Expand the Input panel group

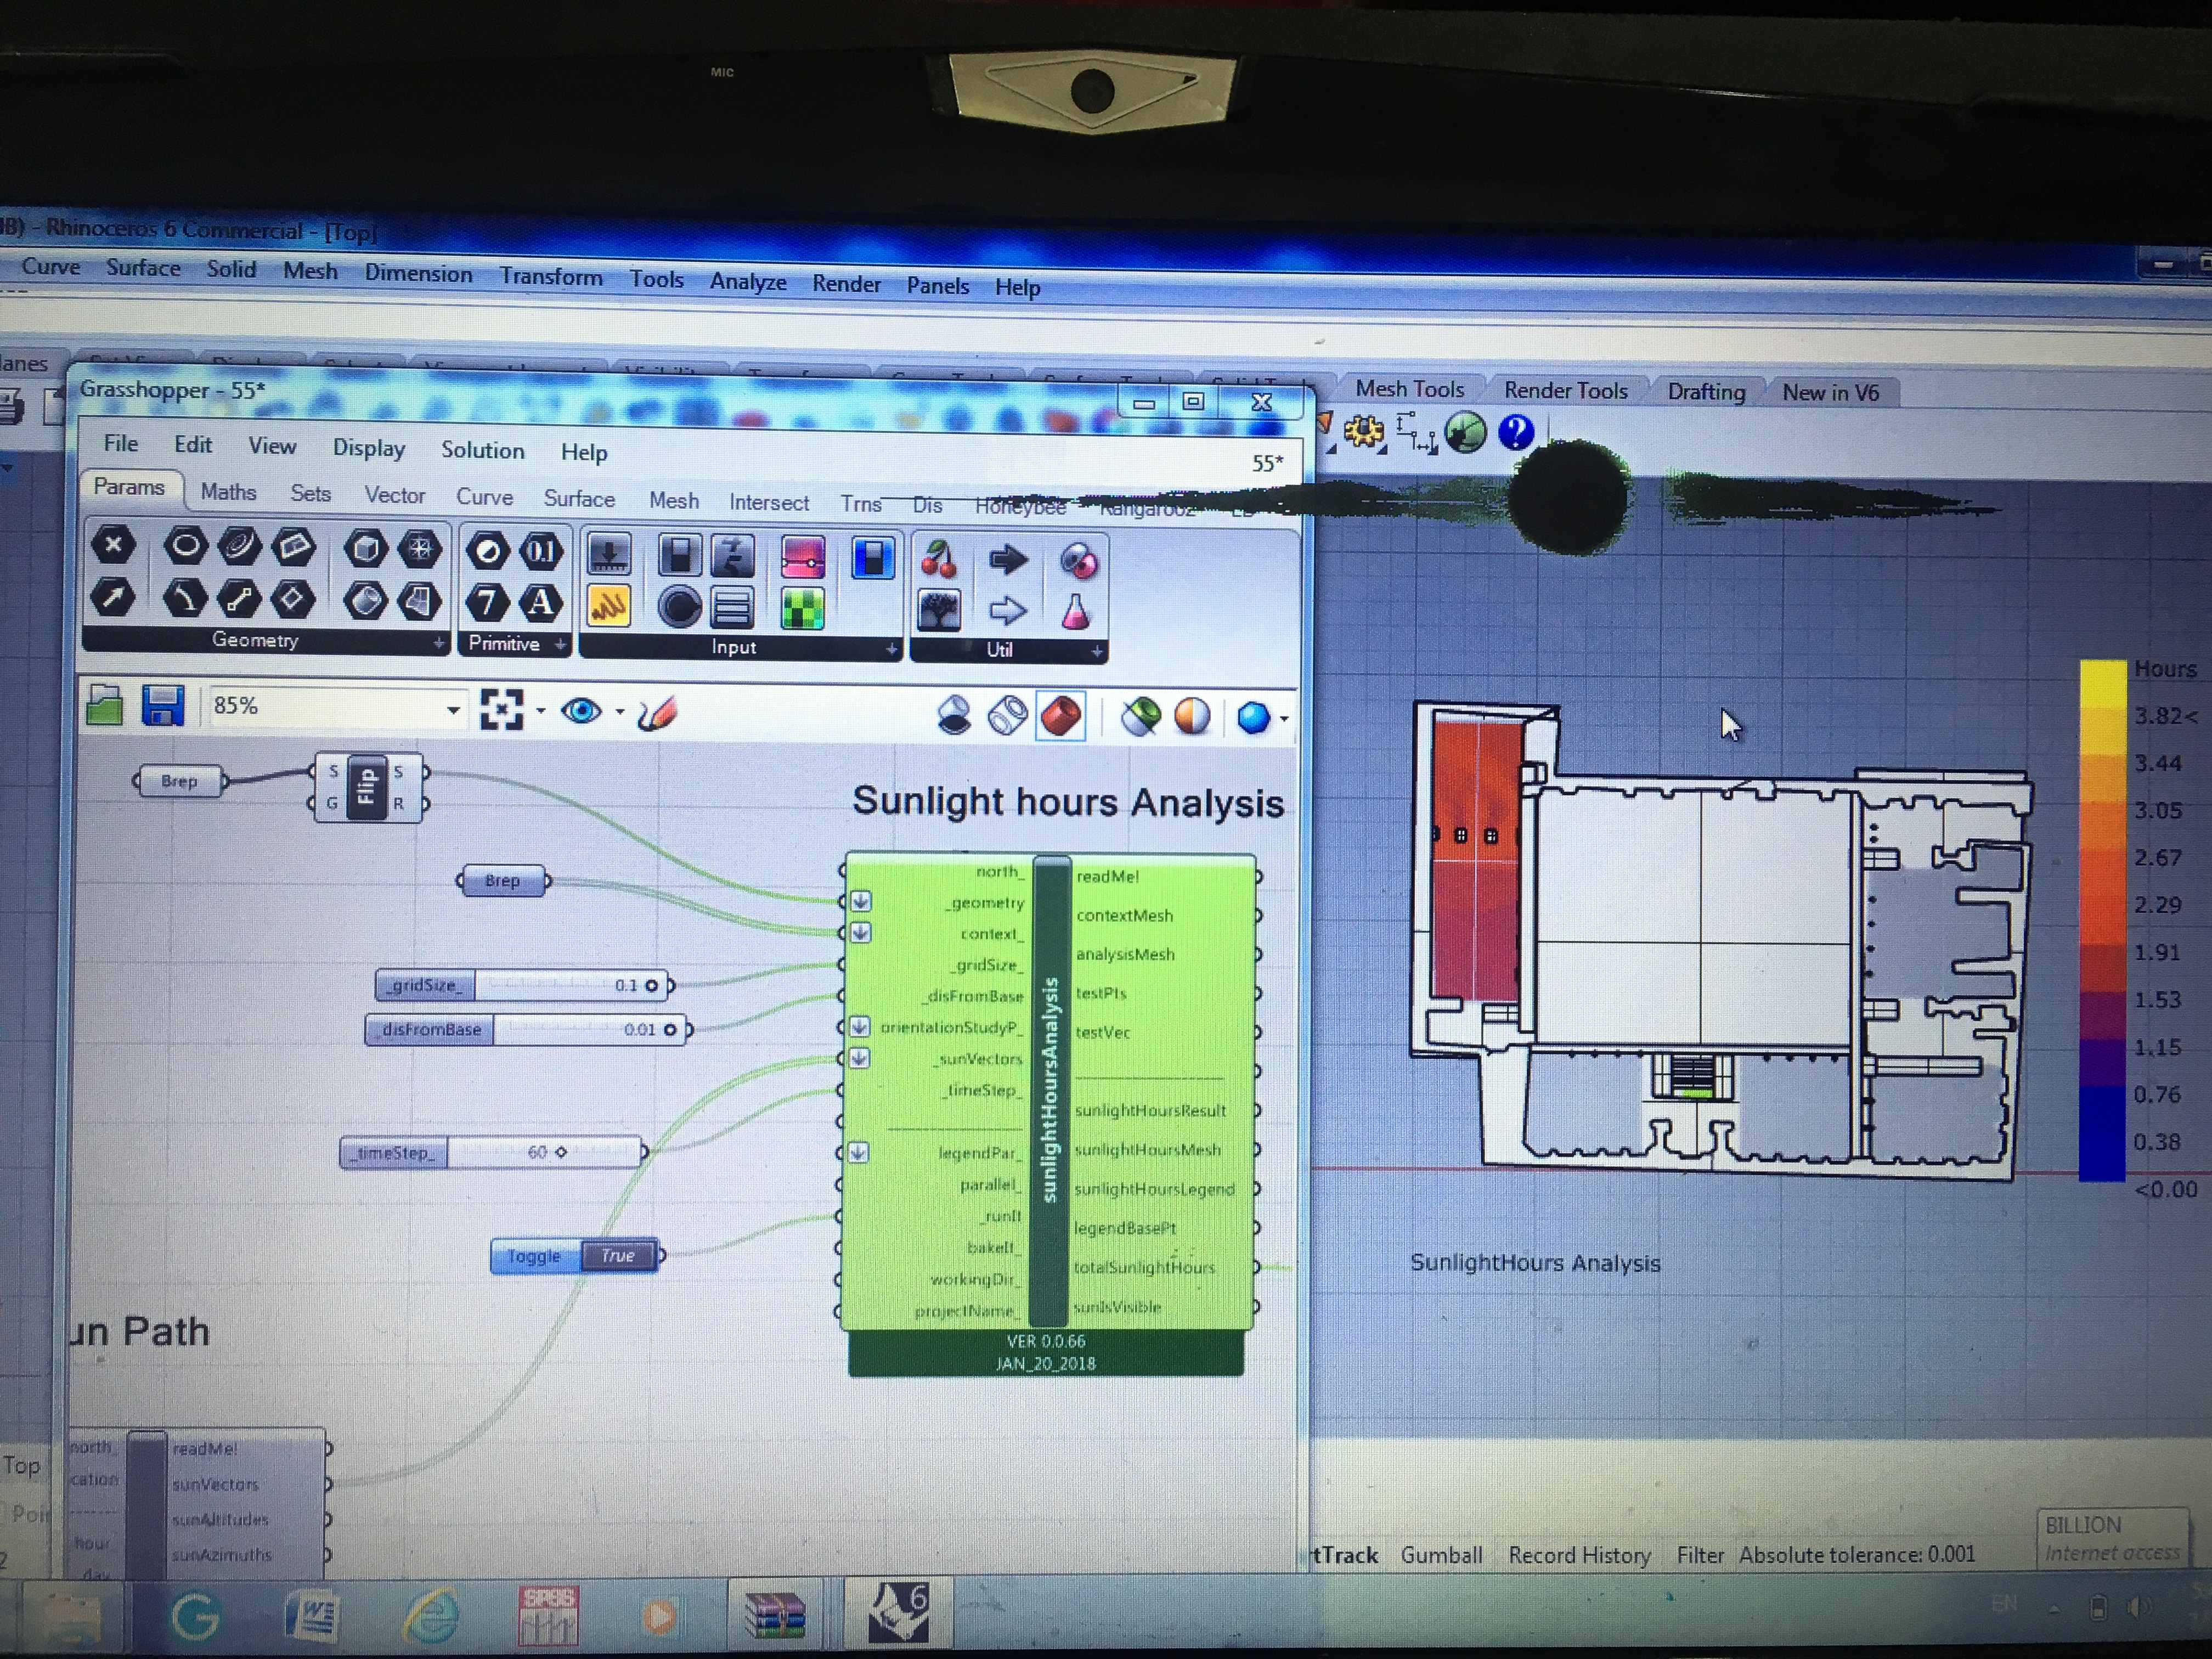[x=891, y=650]
